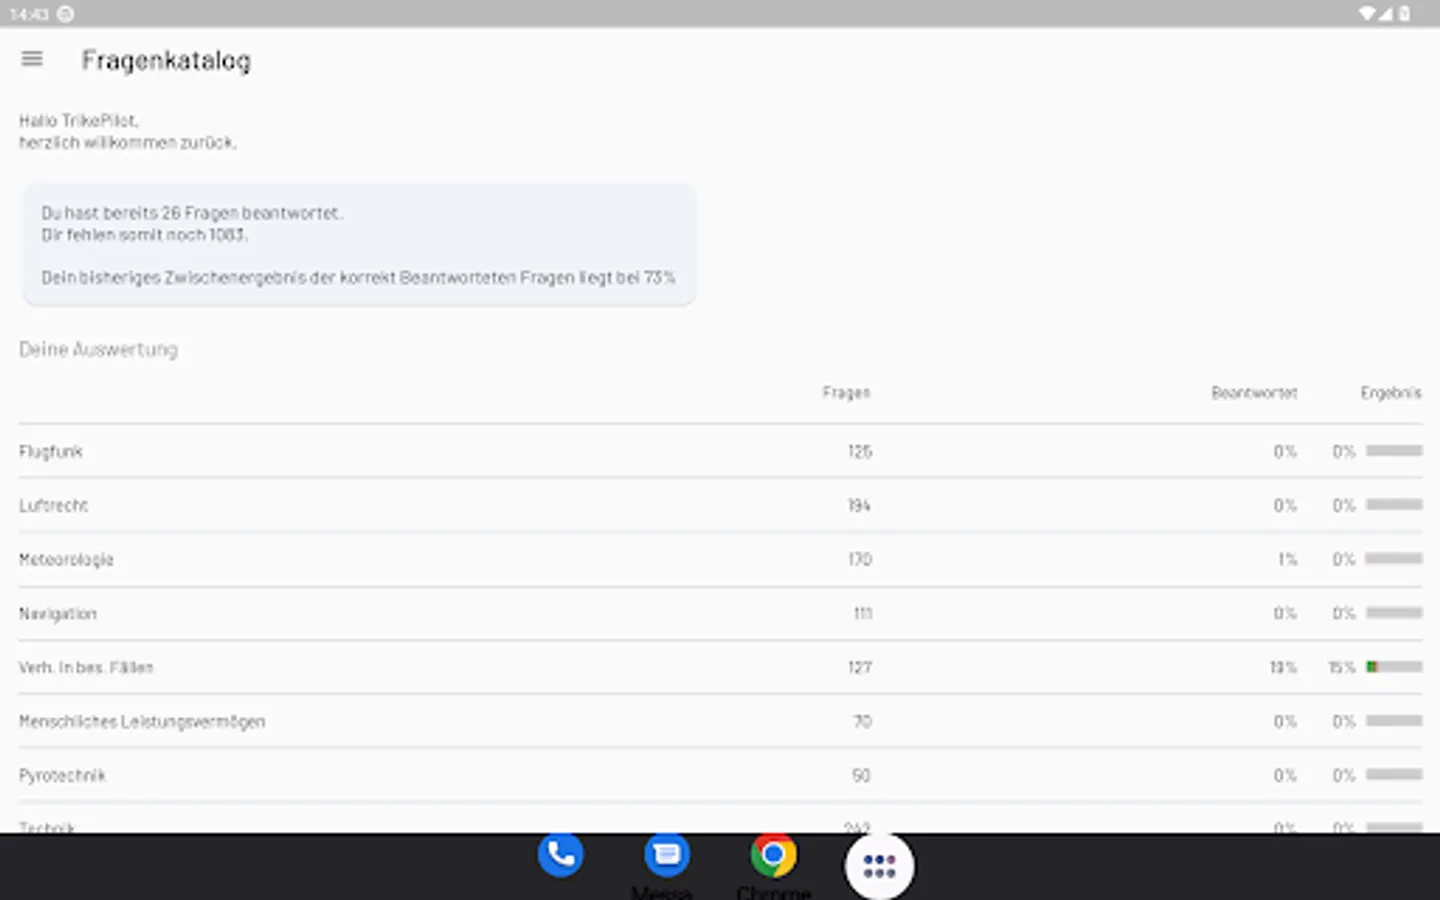Click the 194 question count for Luftrecht
This screenshot has width=1440, height=900.
[x=860, y=506]
